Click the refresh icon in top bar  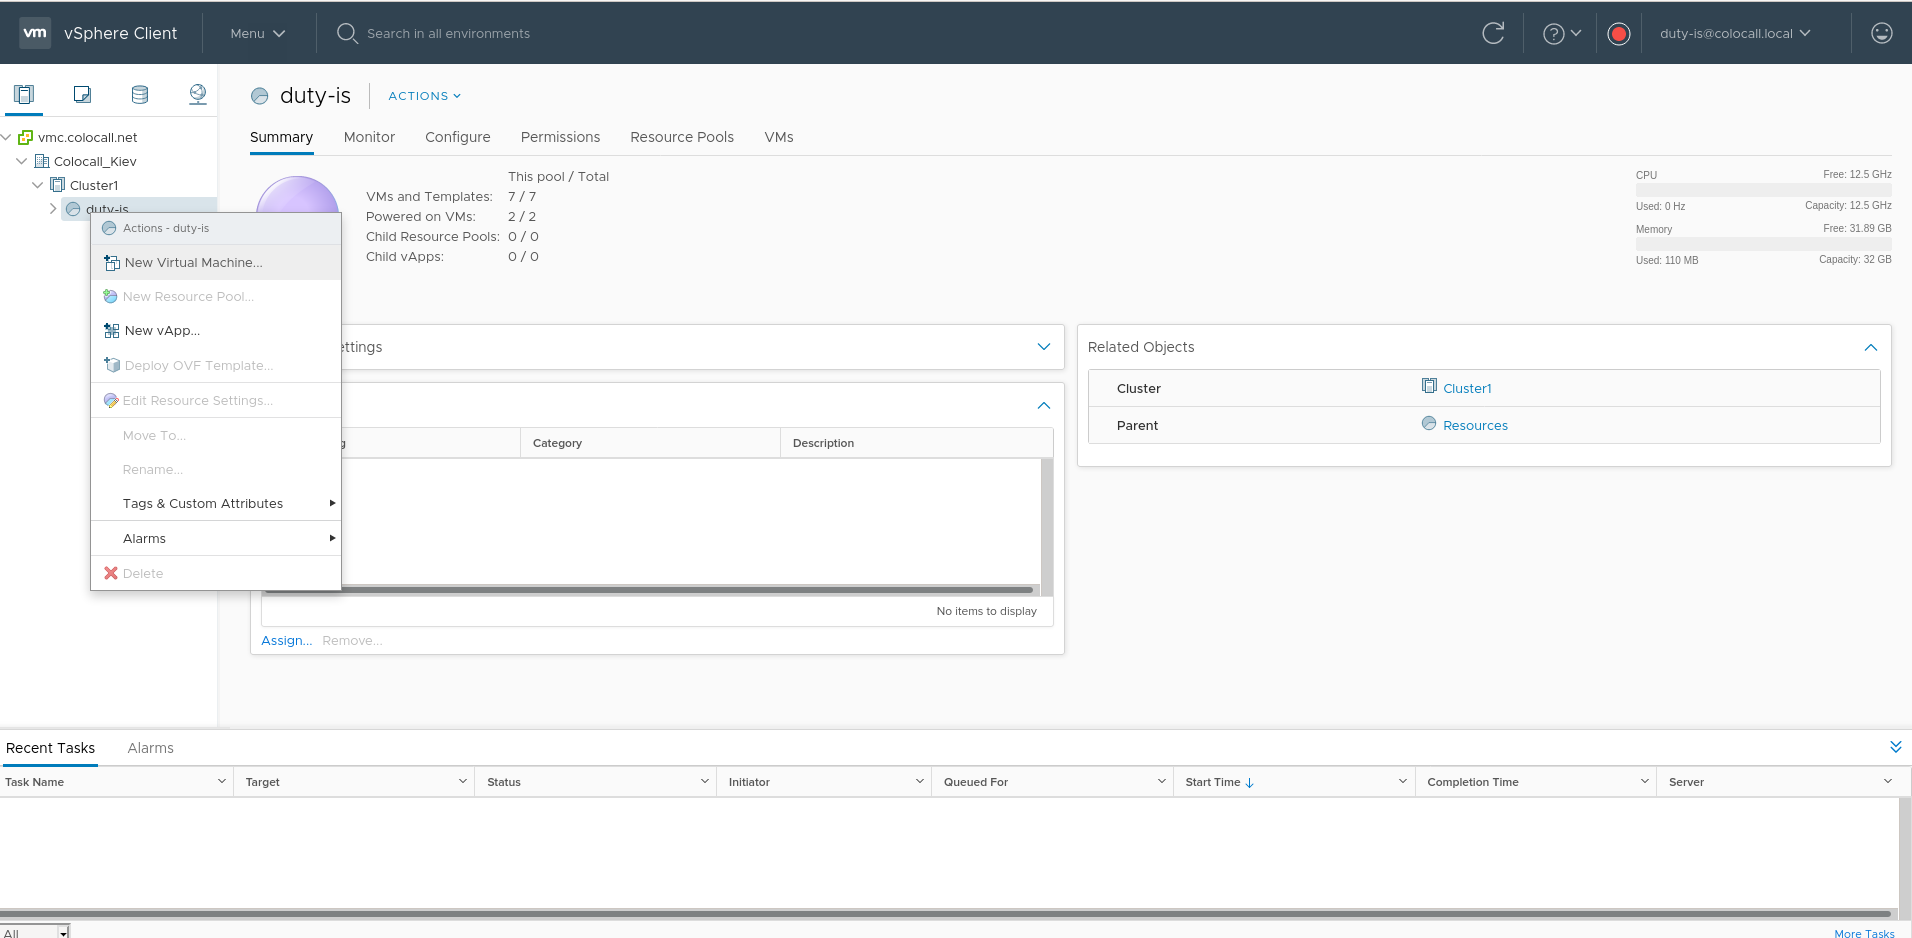point(1492,33)
